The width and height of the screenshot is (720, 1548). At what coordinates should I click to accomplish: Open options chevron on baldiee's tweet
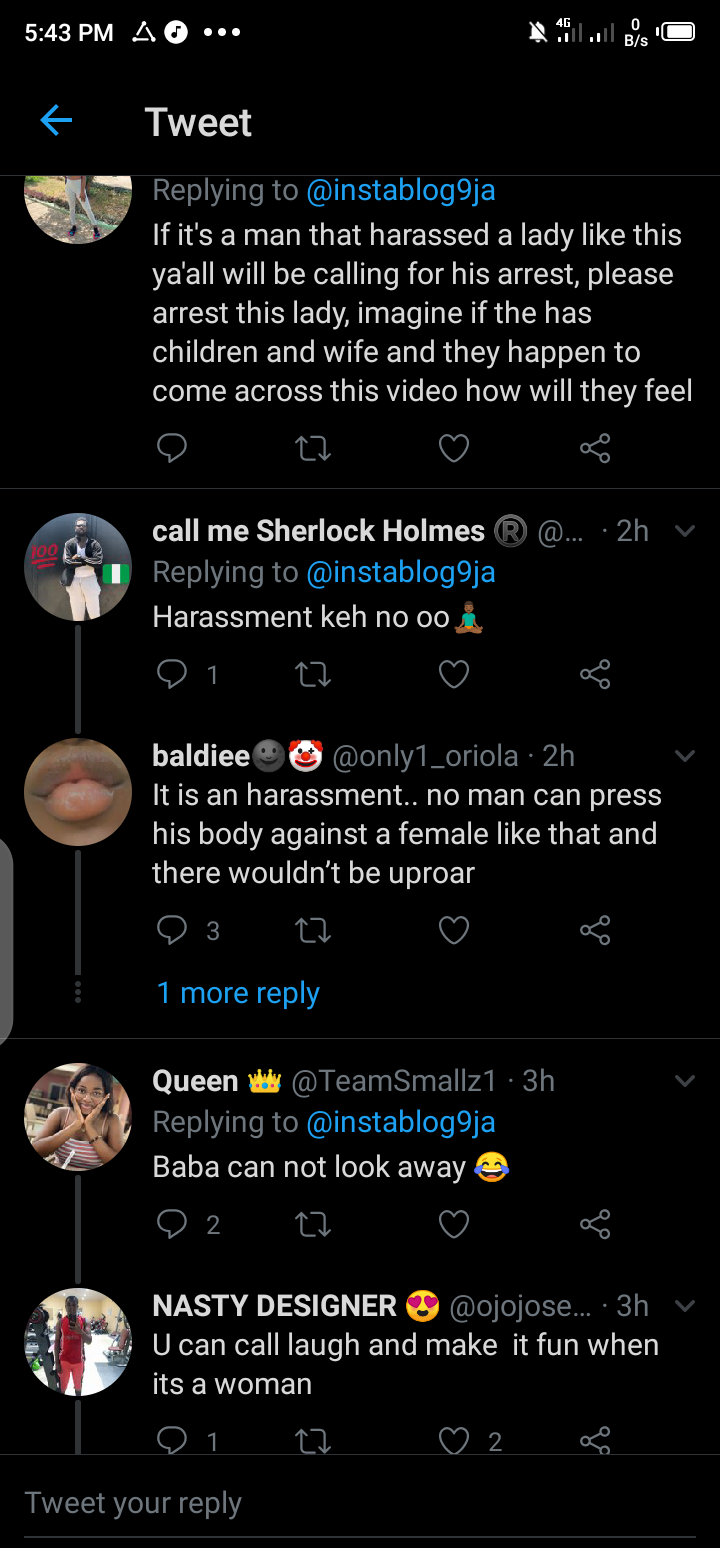[685, 756]
